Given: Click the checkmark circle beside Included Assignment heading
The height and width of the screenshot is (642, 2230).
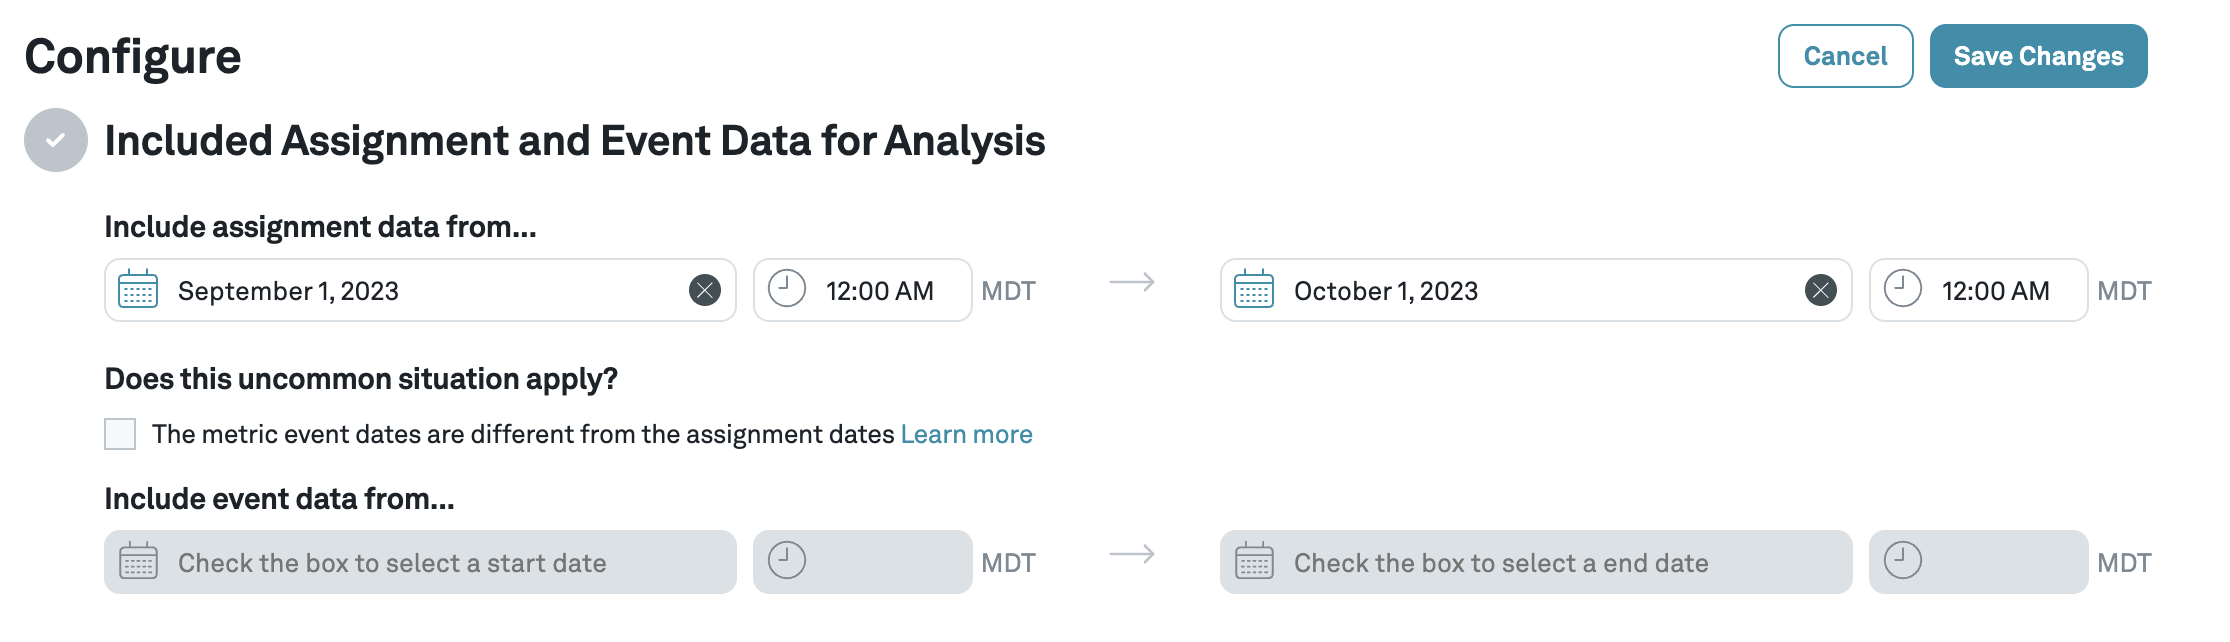Looking at the screenshot, I should click(55, 141).
